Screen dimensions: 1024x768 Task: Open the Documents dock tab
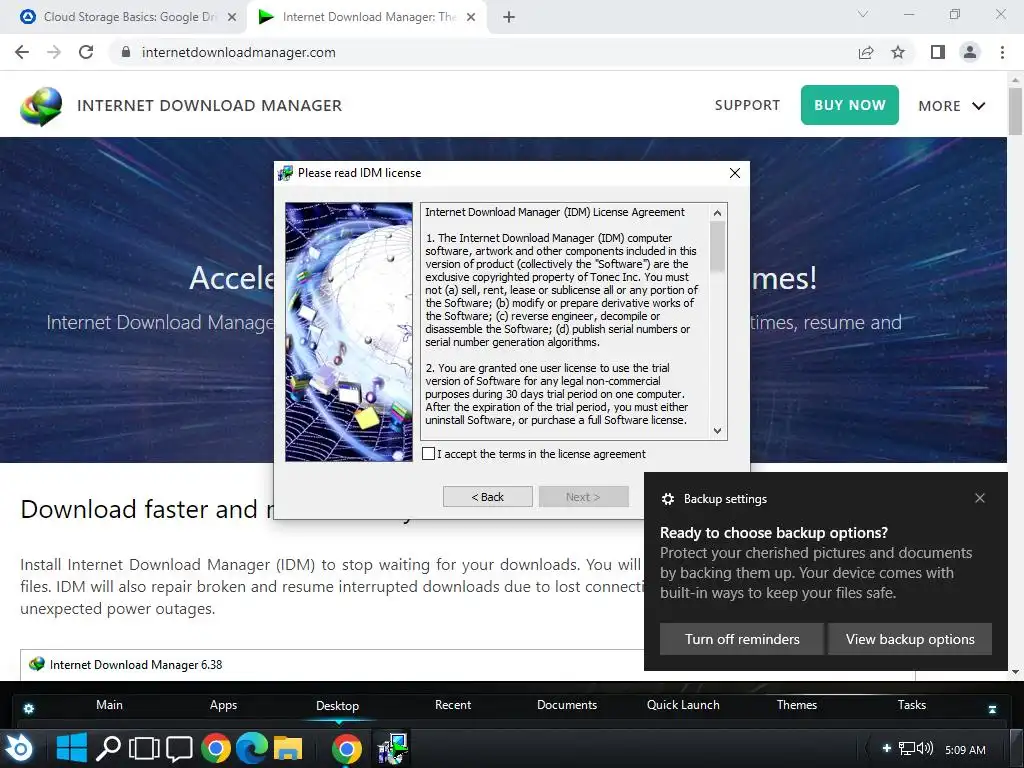coord(567,705)
